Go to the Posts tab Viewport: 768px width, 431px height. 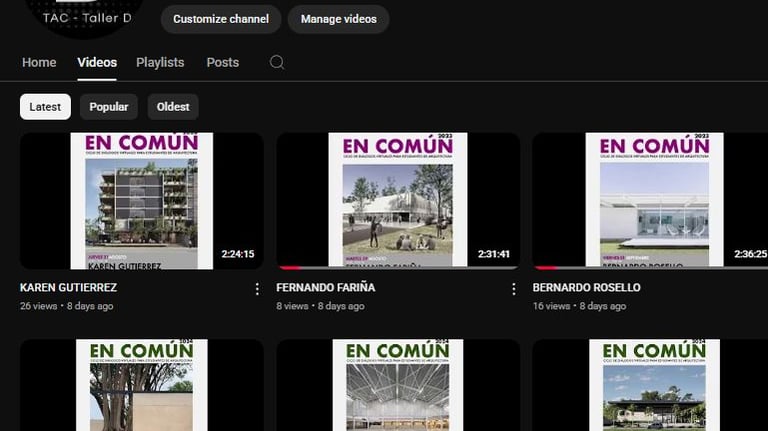click(x=223, y=63)
